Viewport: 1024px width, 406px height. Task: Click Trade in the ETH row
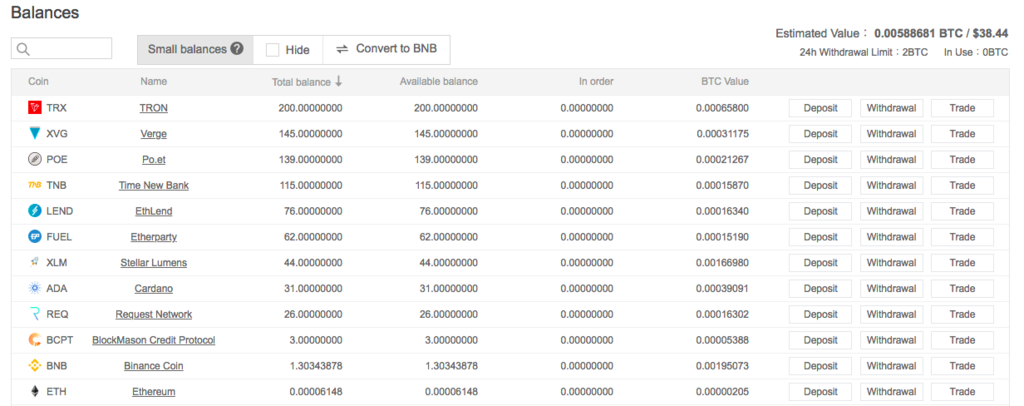(x=962, y=392)
